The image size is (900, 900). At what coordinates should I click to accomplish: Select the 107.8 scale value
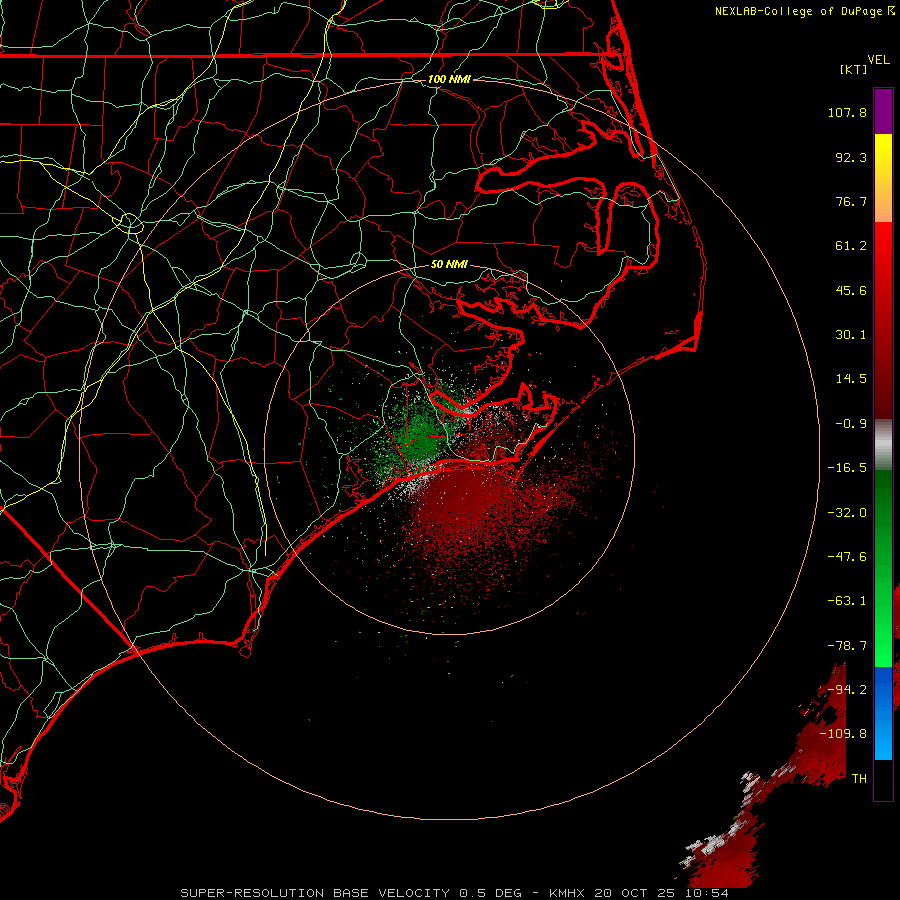pos(847,112)
